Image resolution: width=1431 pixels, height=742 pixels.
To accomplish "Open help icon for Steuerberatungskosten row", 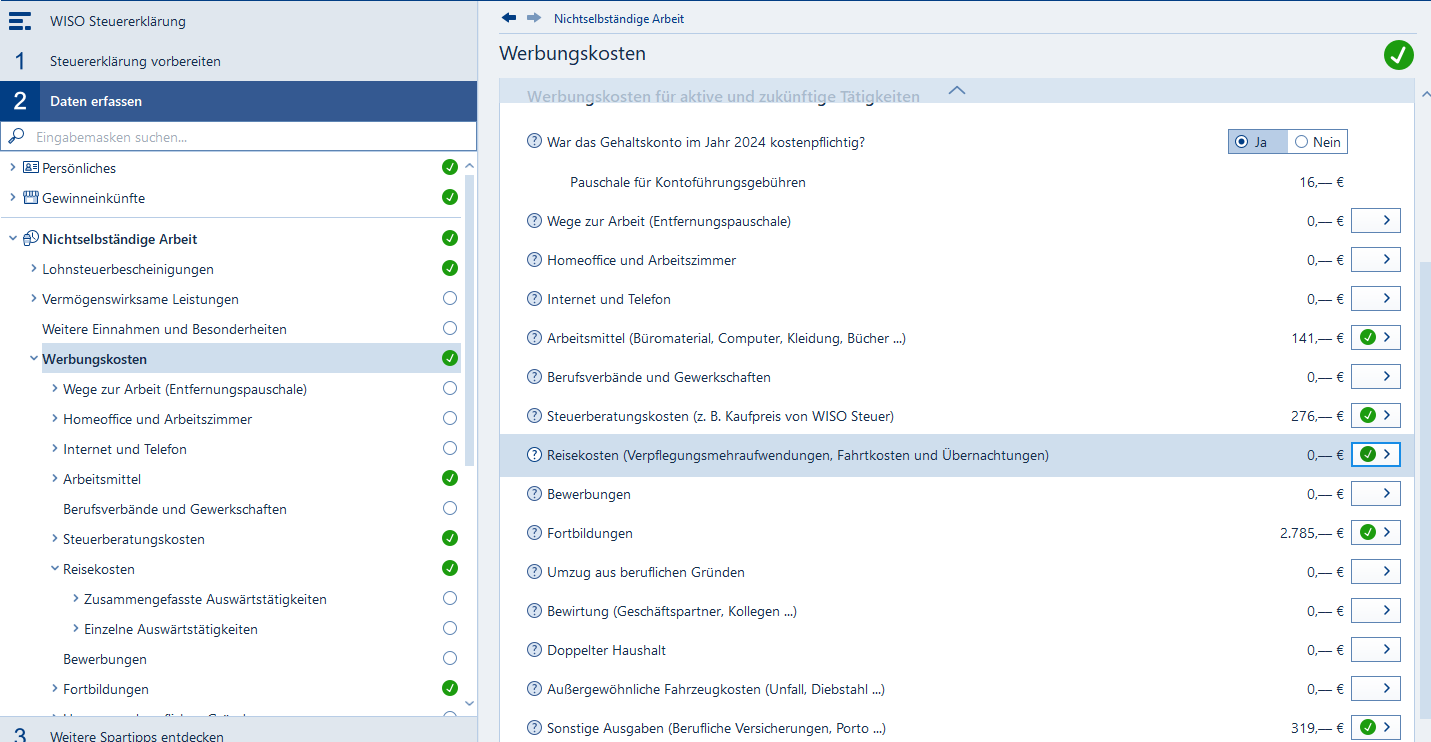I will [534, 416].
